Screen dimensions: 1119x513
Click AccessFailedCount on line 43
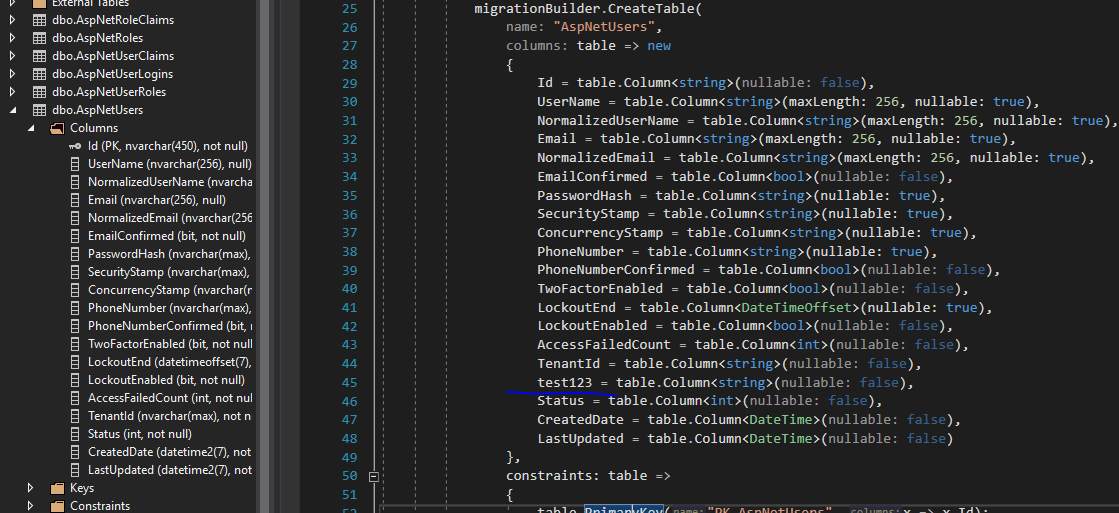(x=604, y=345)
